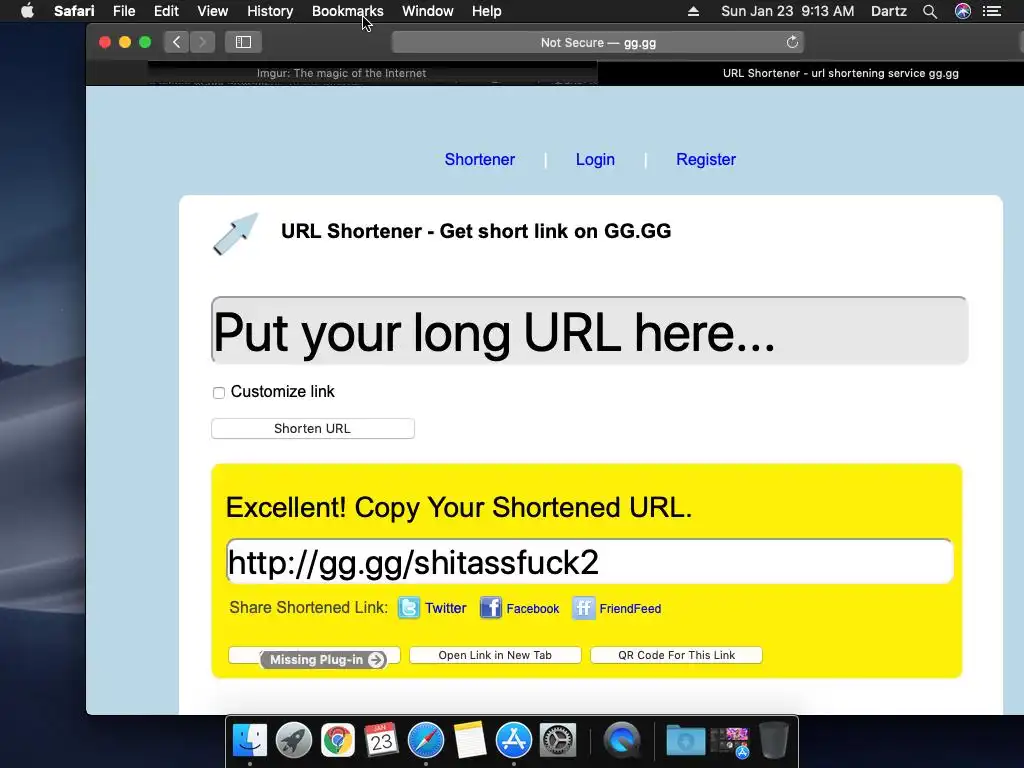Open the Apple menu
The height and width of the screenshot is (768, 1024).
pos(27,11)
